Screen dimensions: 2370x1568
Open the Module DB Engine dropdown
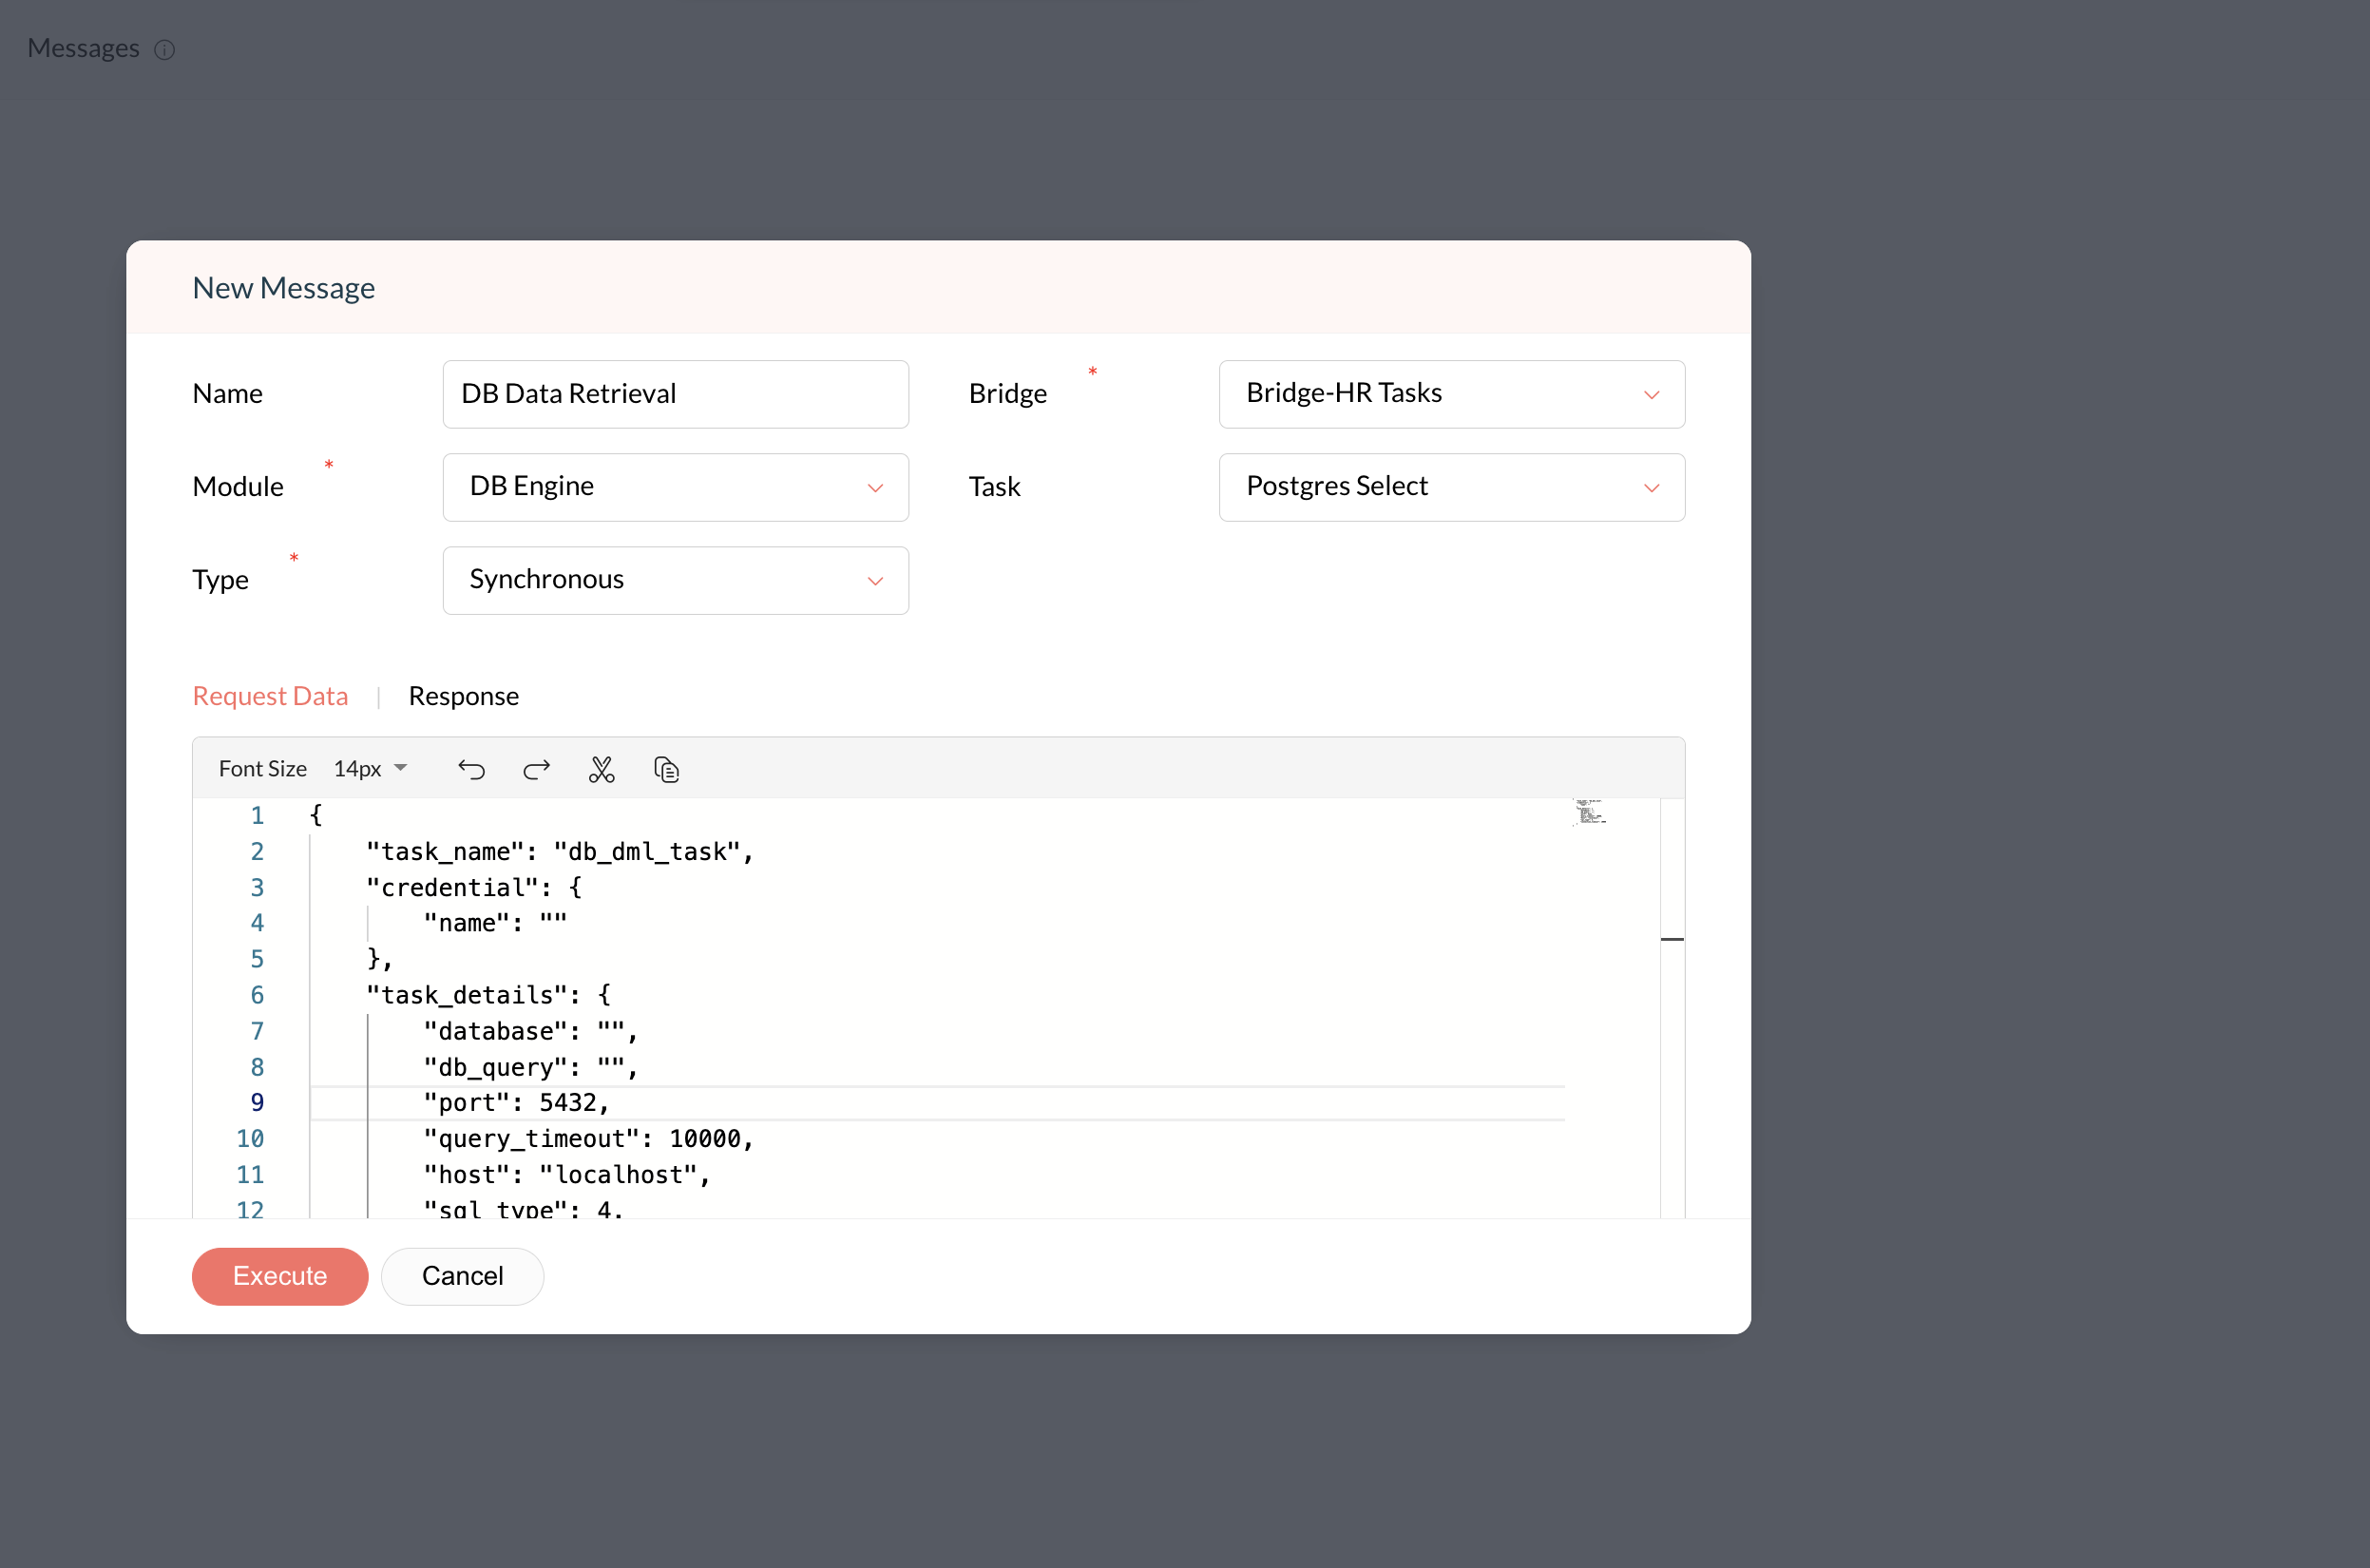[x=675, y=487]
